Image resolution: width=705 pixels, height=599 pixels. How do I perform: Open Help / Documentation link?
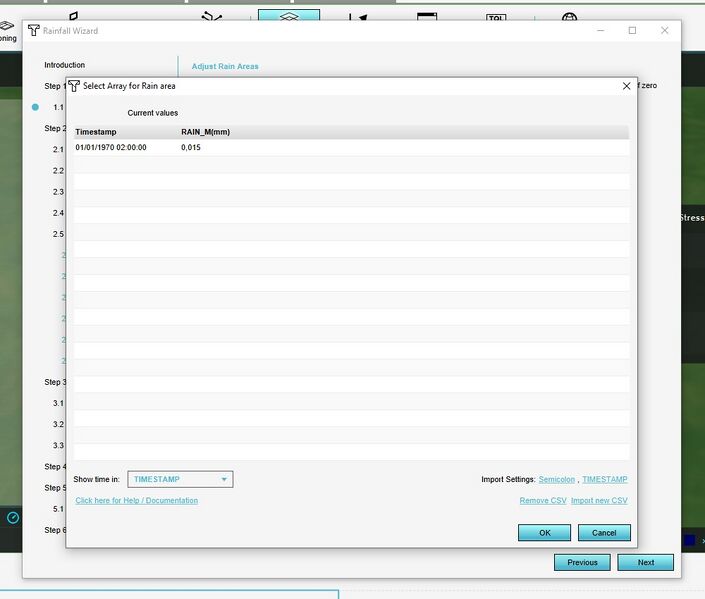[x=136, y=500]
